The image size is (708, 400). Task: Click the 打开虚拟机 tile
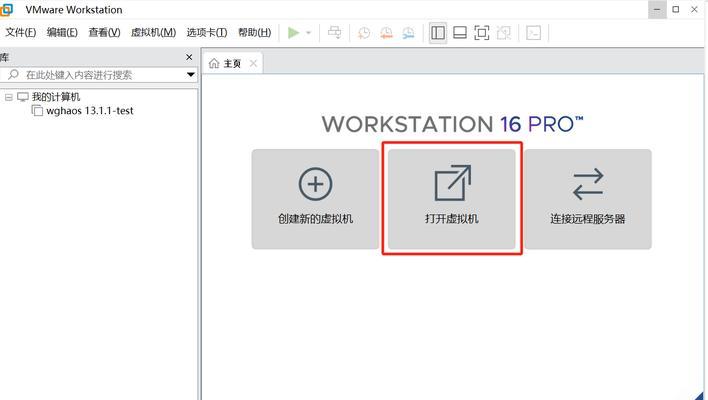tap(452, 199)
